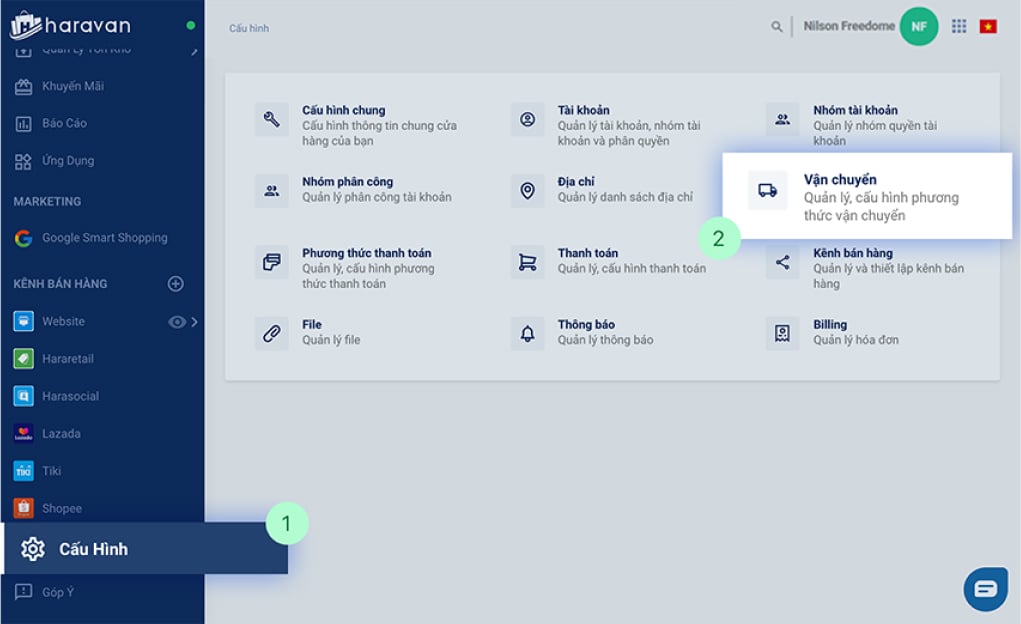The image size is (1021, 624).
Task: Open the chat support bubble
Action: pyautogui.click(x=986, y=589)
